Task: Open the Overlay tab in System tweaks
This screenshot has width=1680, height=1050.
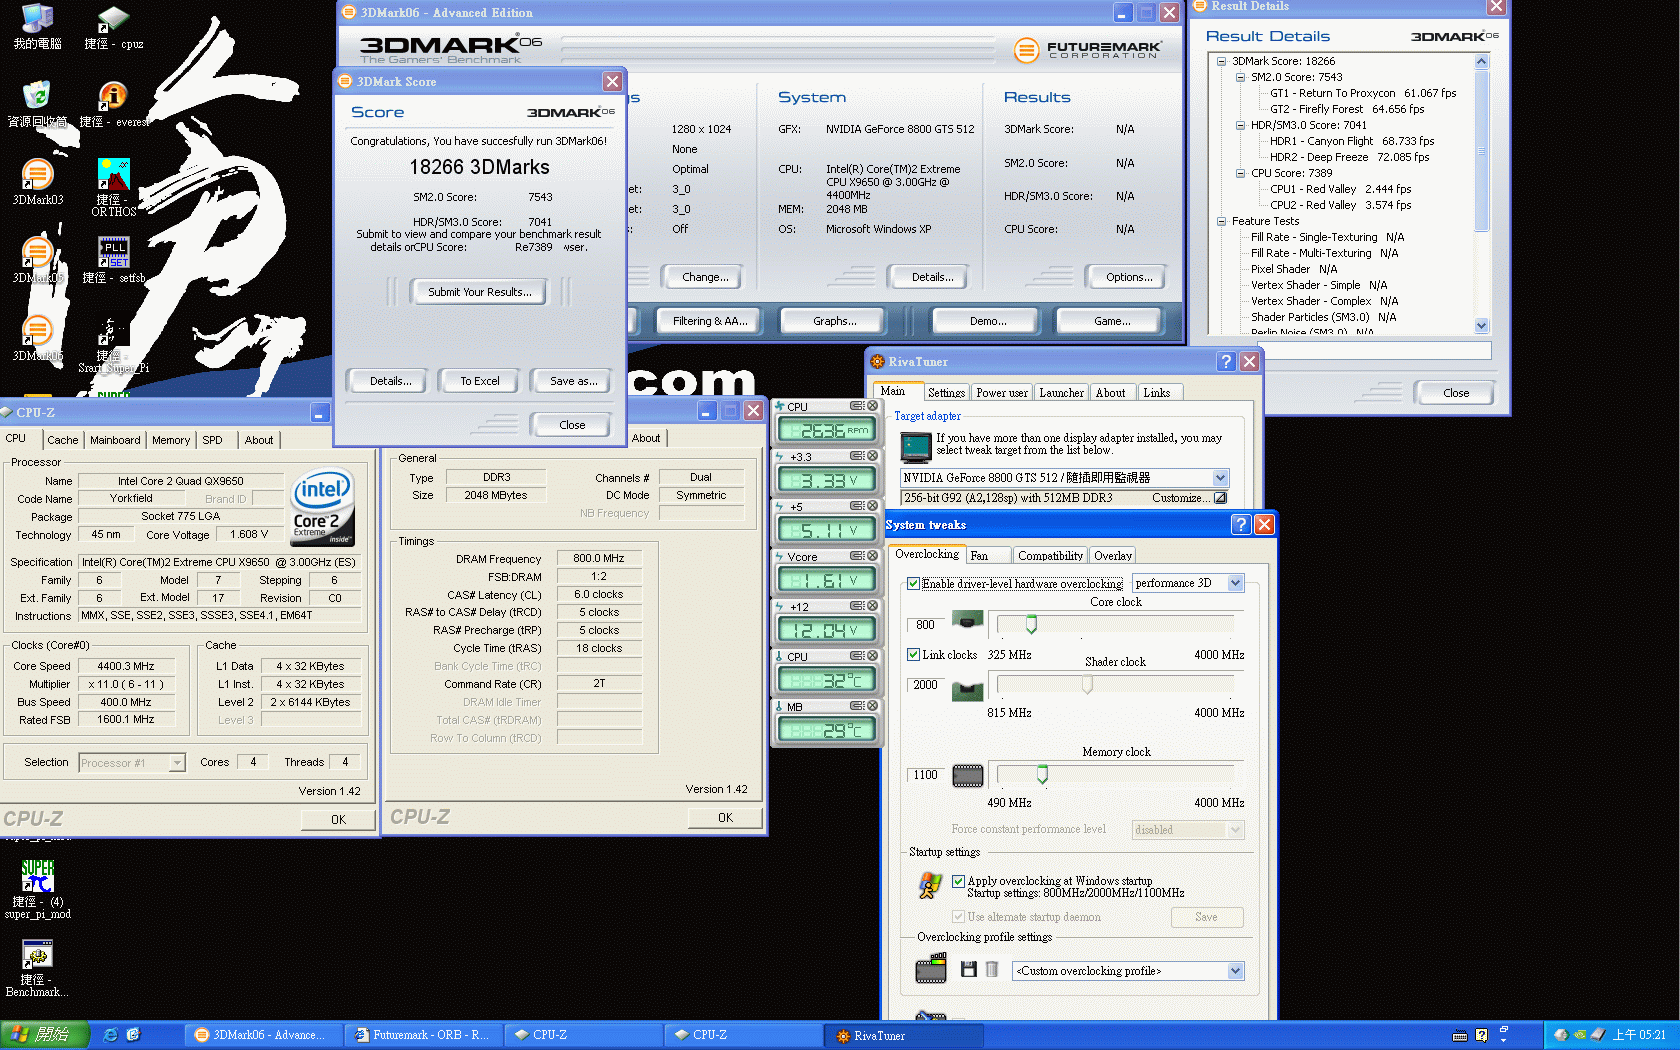Action: [x=1113, y=556]
